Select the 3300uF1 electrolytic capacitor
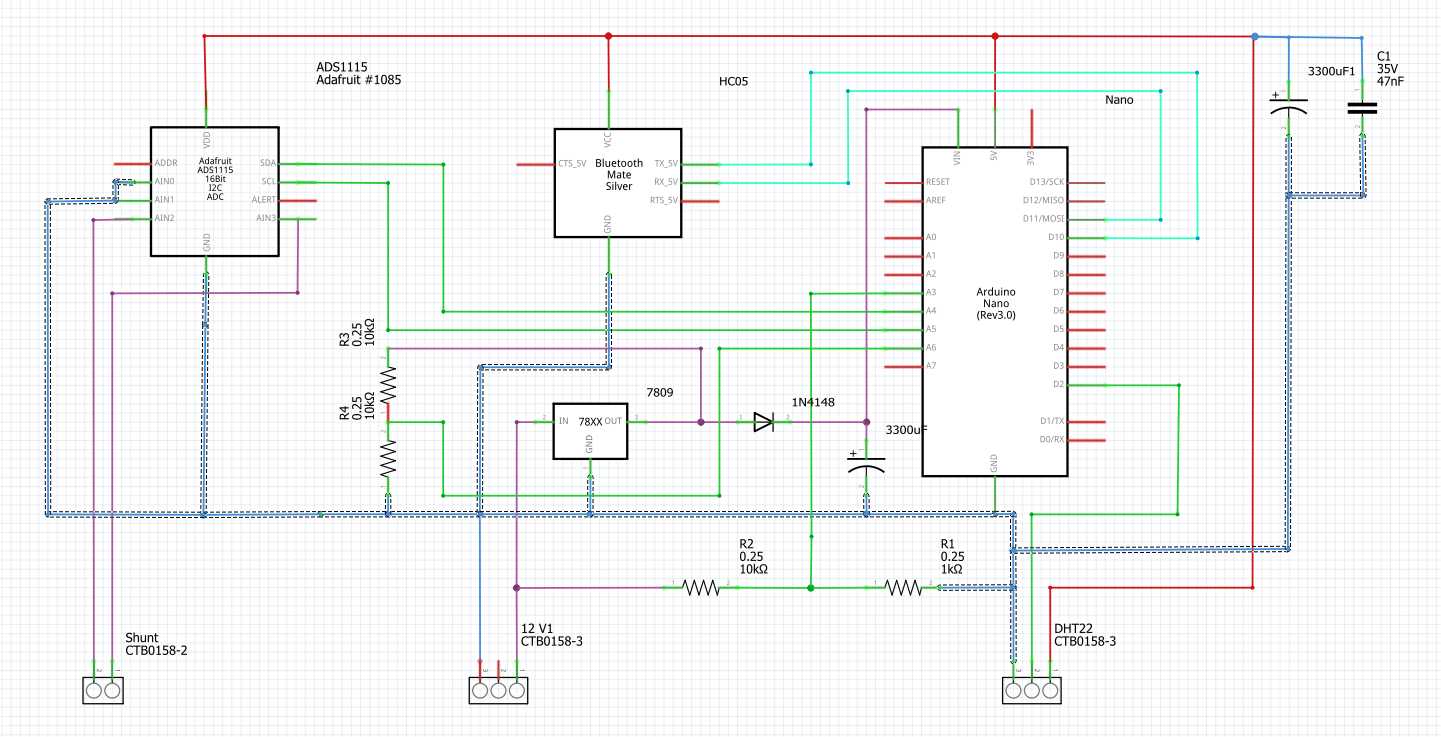Screen dimensions: 1441x737 1289,108
